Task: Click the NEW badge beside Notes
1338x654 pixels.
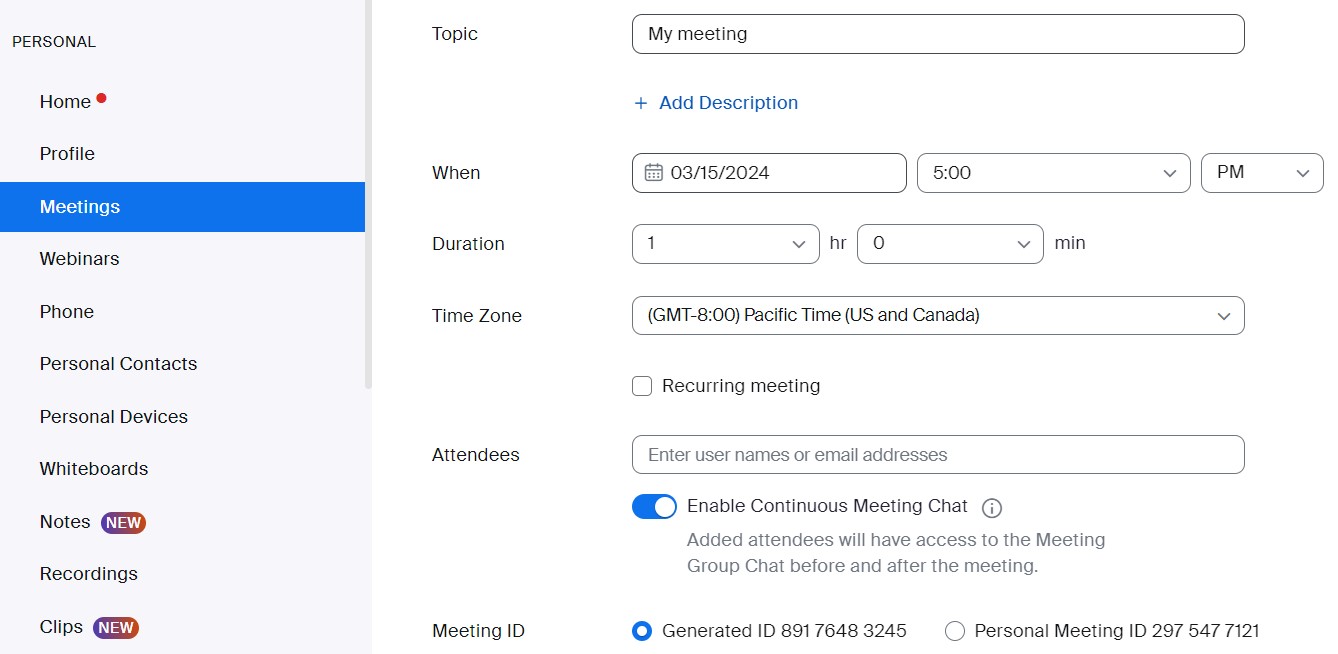Action: click(124, 522)
